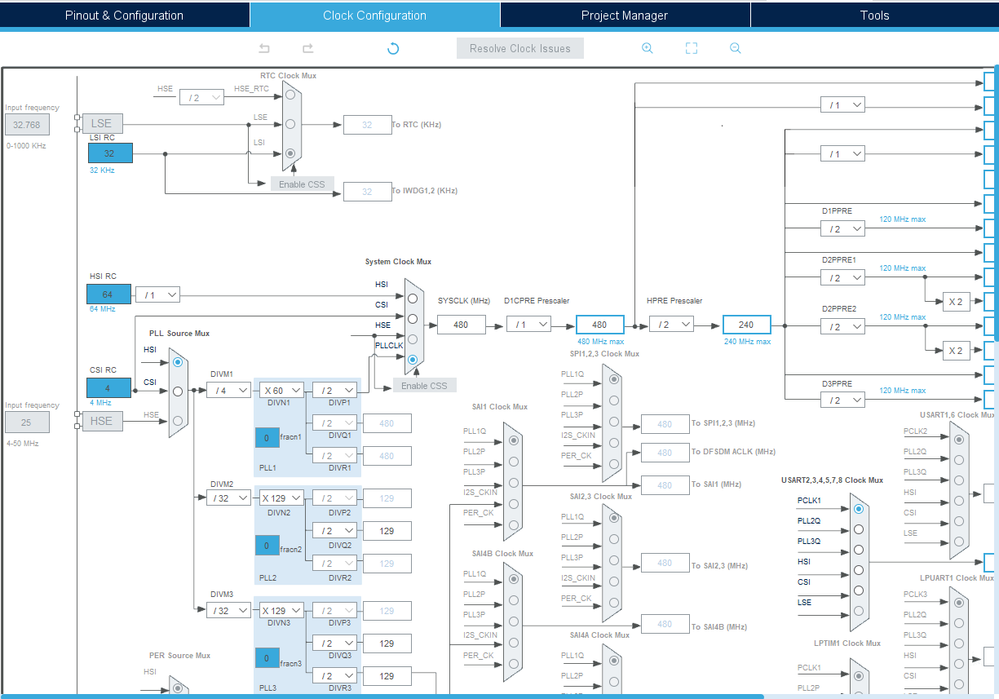Edit the fracn1 value field
Viewport: 999px width, 699px height.
pyautogui.click(x=267, y=437)
